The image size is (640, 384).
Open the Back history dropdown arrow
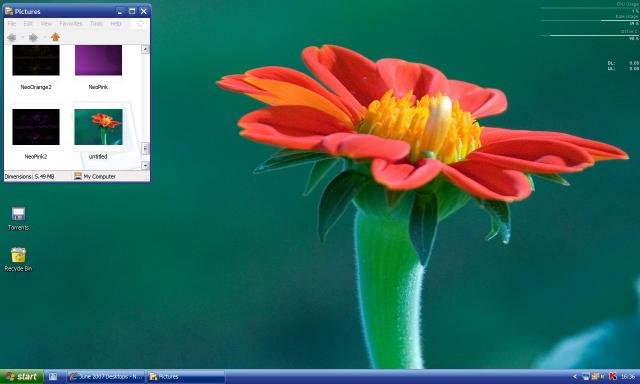pos(22,38)
